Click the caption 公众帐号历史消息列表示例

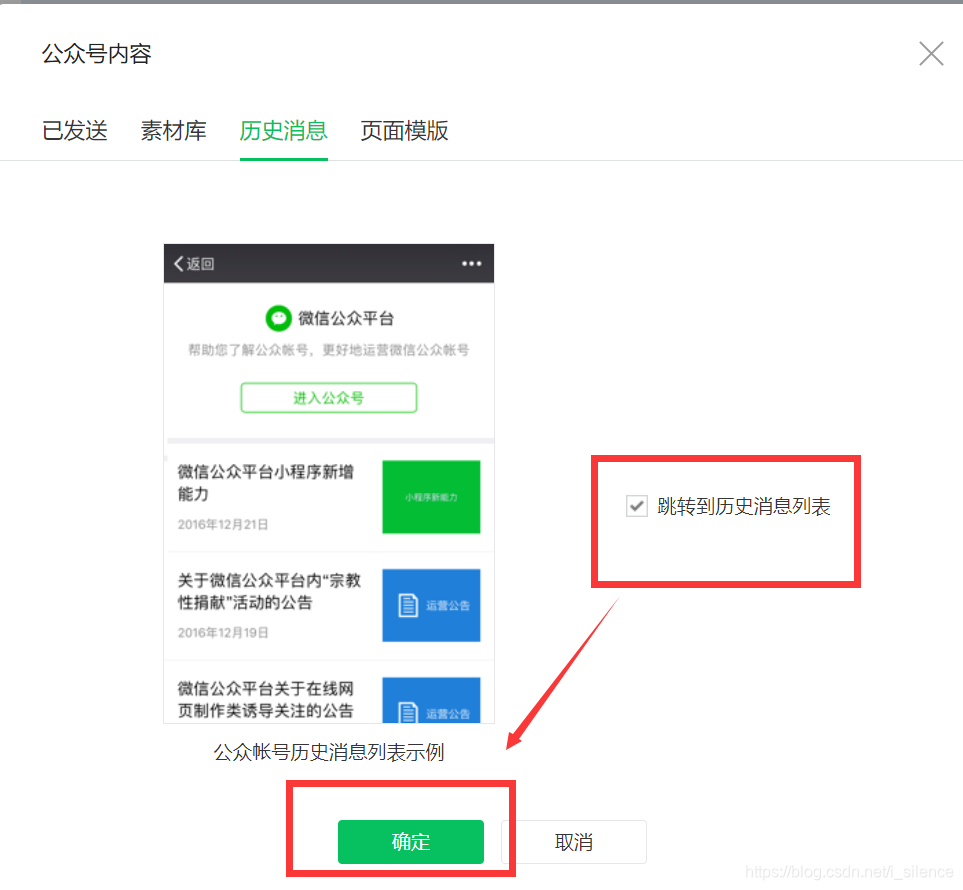(329, 752)
